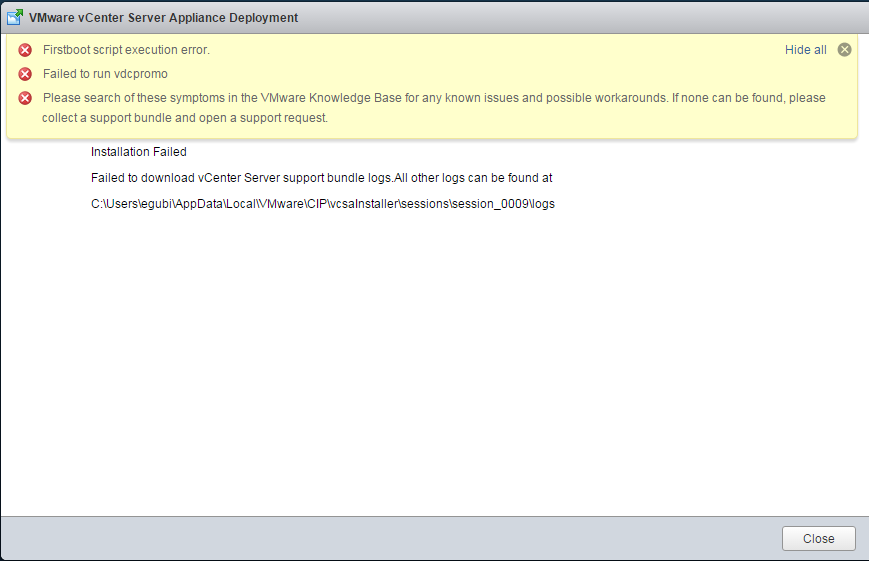Click the VMware vCenter Server Appliance Deployment title
This screenshot has width=869, height=561.
click(x=163, y=18)
